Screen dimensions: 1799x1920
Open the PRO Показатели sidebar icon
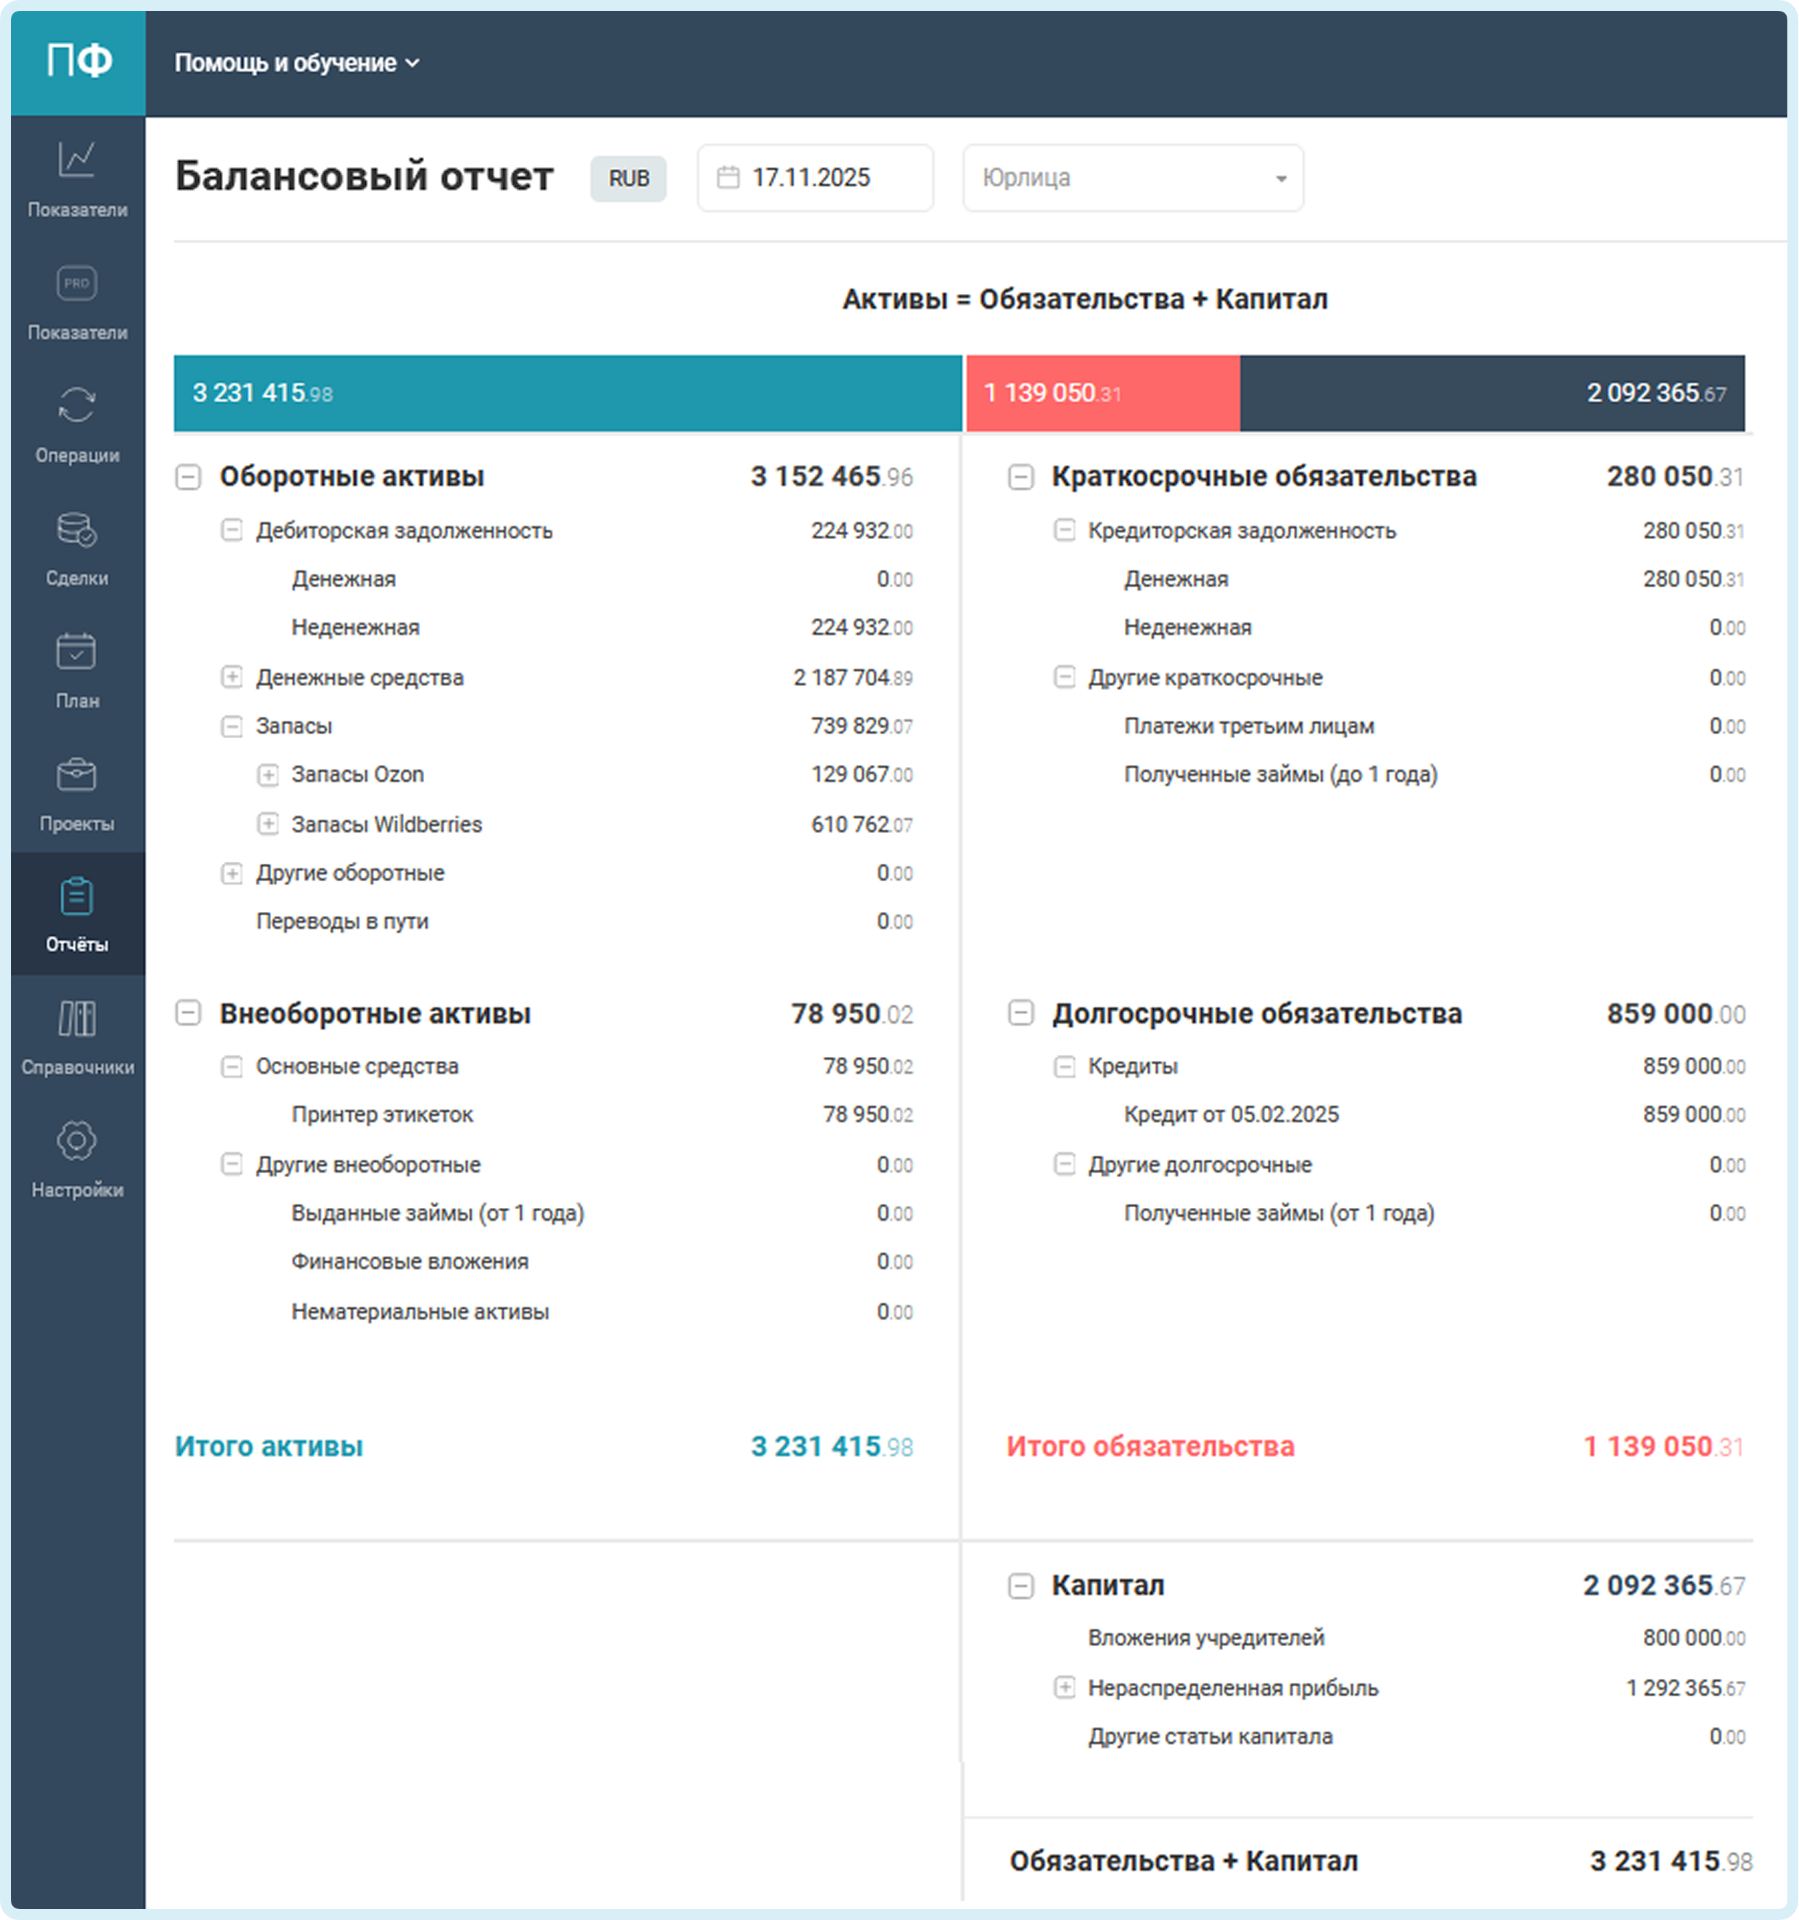tap(77, 283)
